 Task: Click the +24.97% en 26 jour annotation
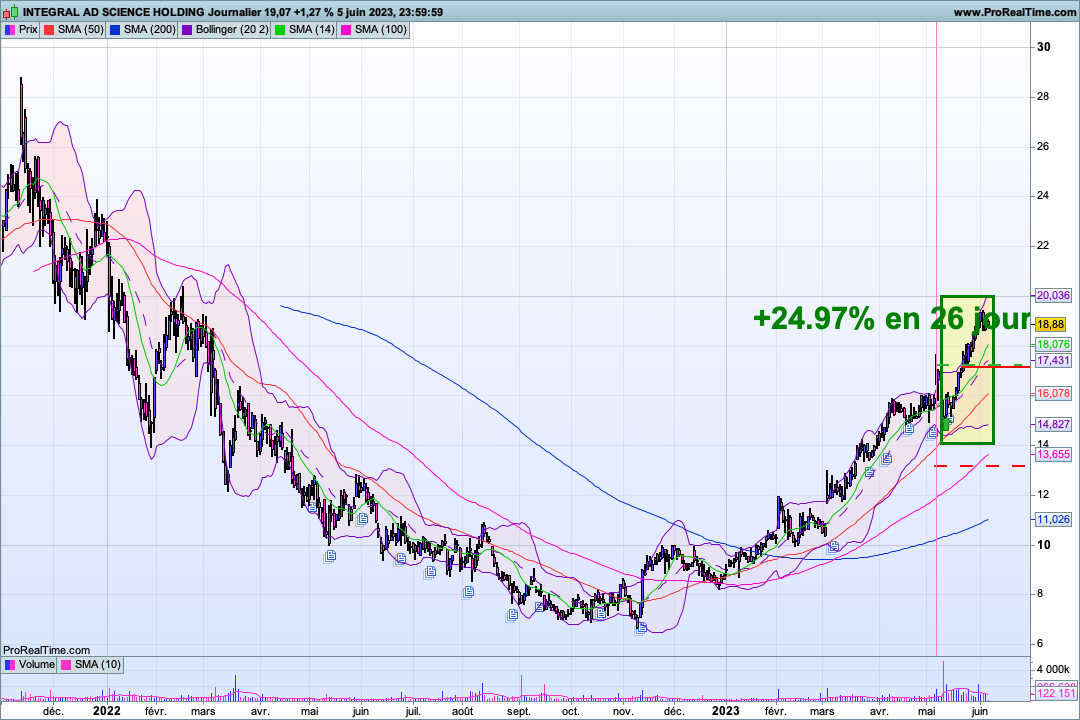(x=891, y=318)
